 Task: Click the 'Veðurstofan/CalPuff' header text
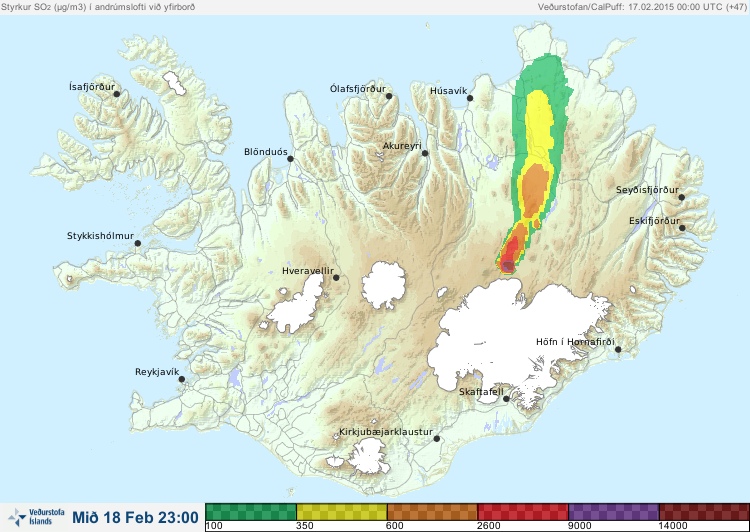pyautogui.click(x=641, y=7)
